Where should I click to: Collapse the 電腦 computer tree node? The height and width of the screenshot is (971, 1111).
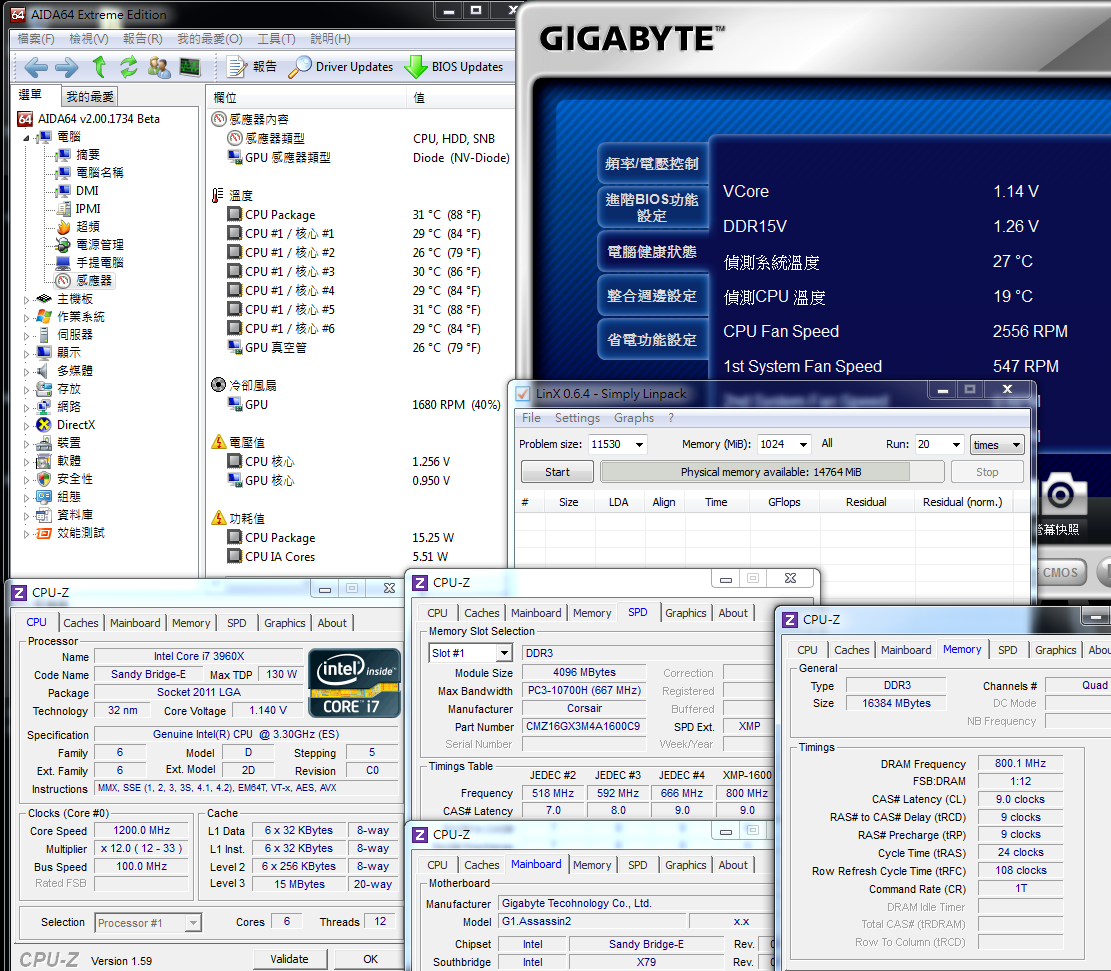click(26, 137)
